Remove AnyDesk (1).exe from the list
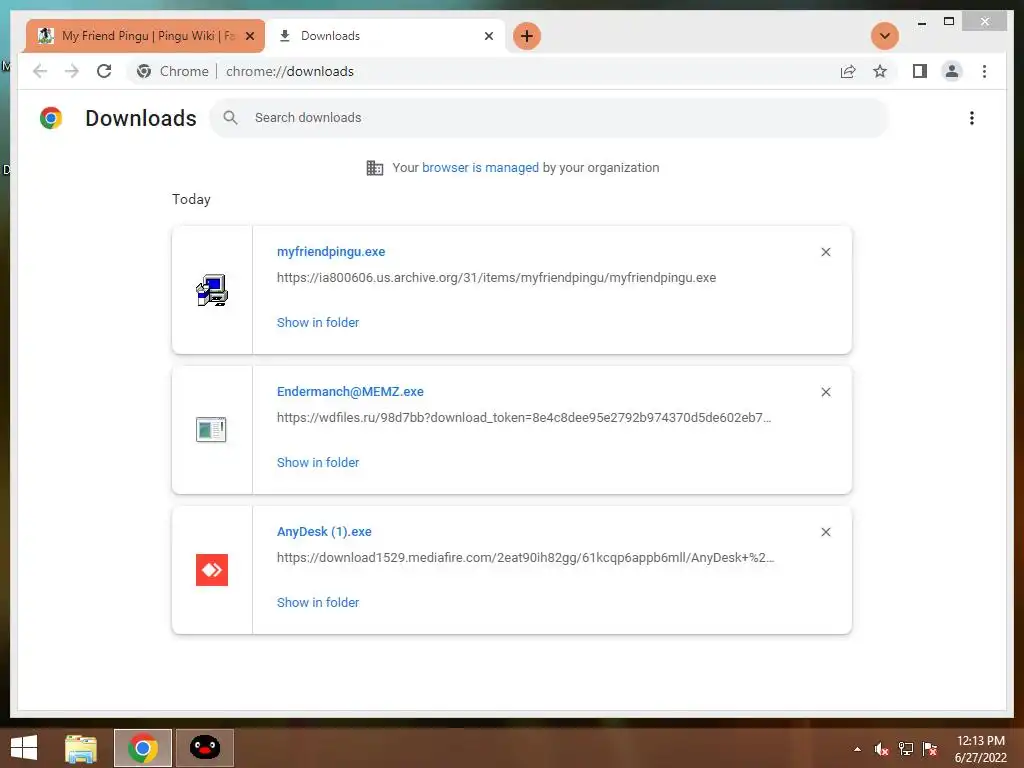Viewport: 1024px width, 768px height. coord(825,532)
